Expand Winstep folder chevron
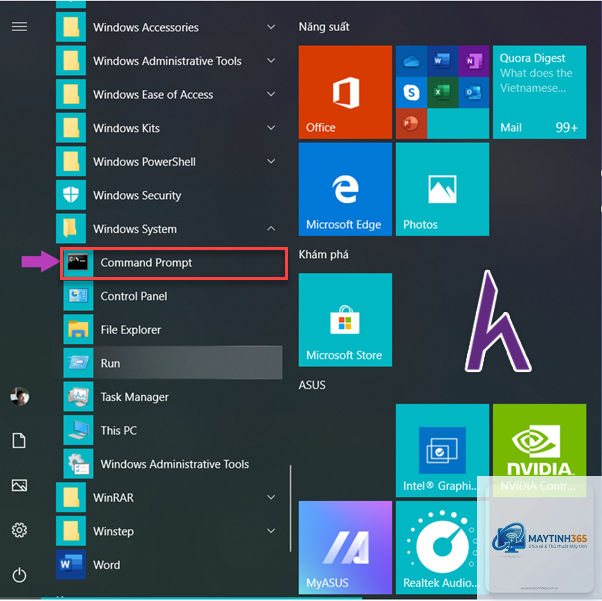The image size is (602, 601). coord(271,531)
